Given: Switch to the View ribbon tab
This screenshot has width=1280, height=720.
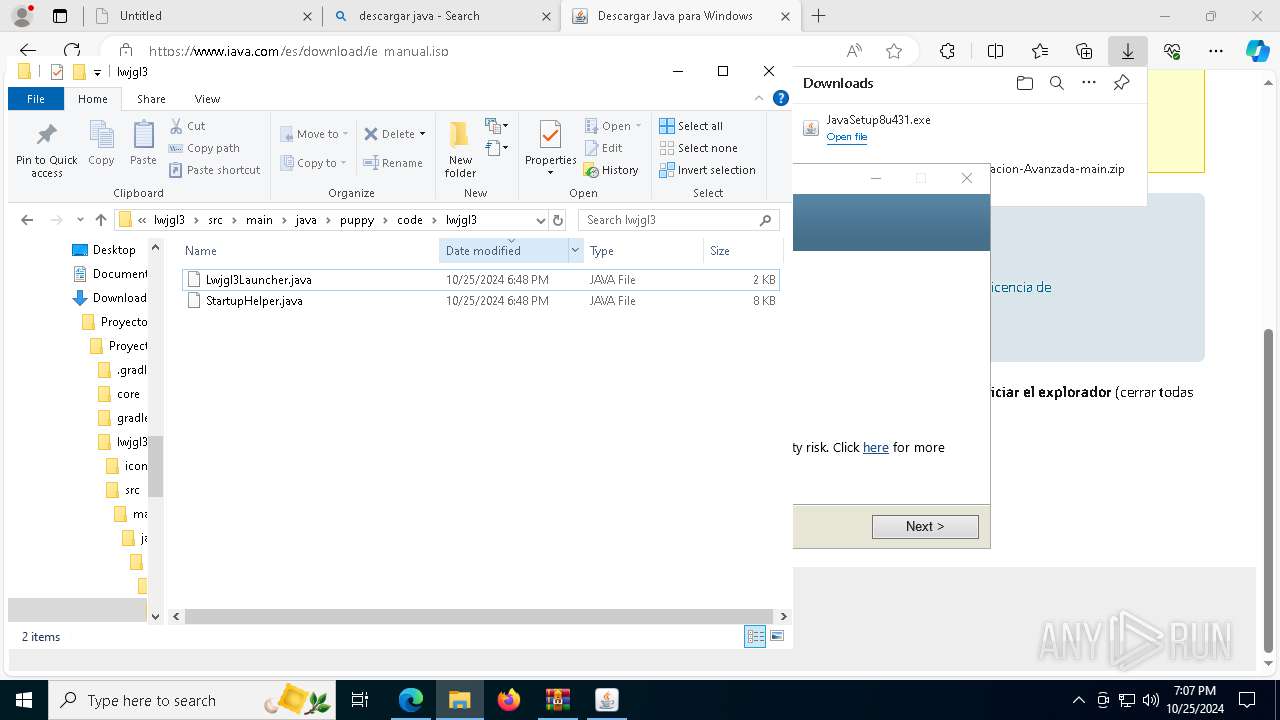Looking at the screenshot, I should [207, 99].
